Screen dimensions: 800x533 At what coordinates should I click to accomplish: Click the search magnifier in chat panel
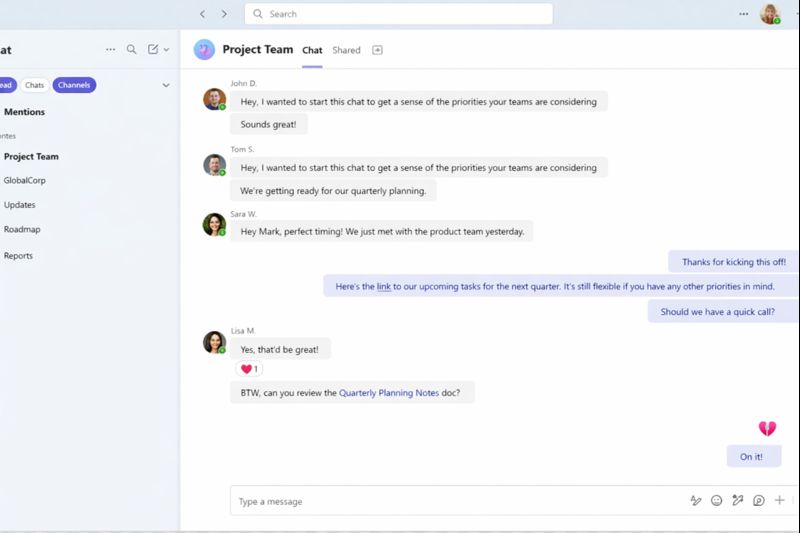131,49
